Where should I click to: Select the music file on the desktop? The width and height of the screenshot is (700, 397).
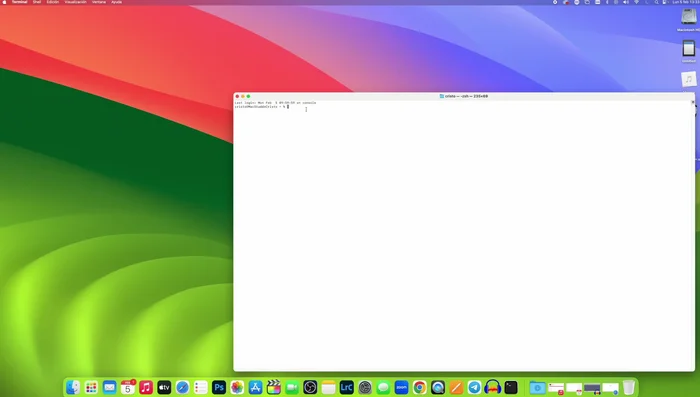[x=689, y=79]
